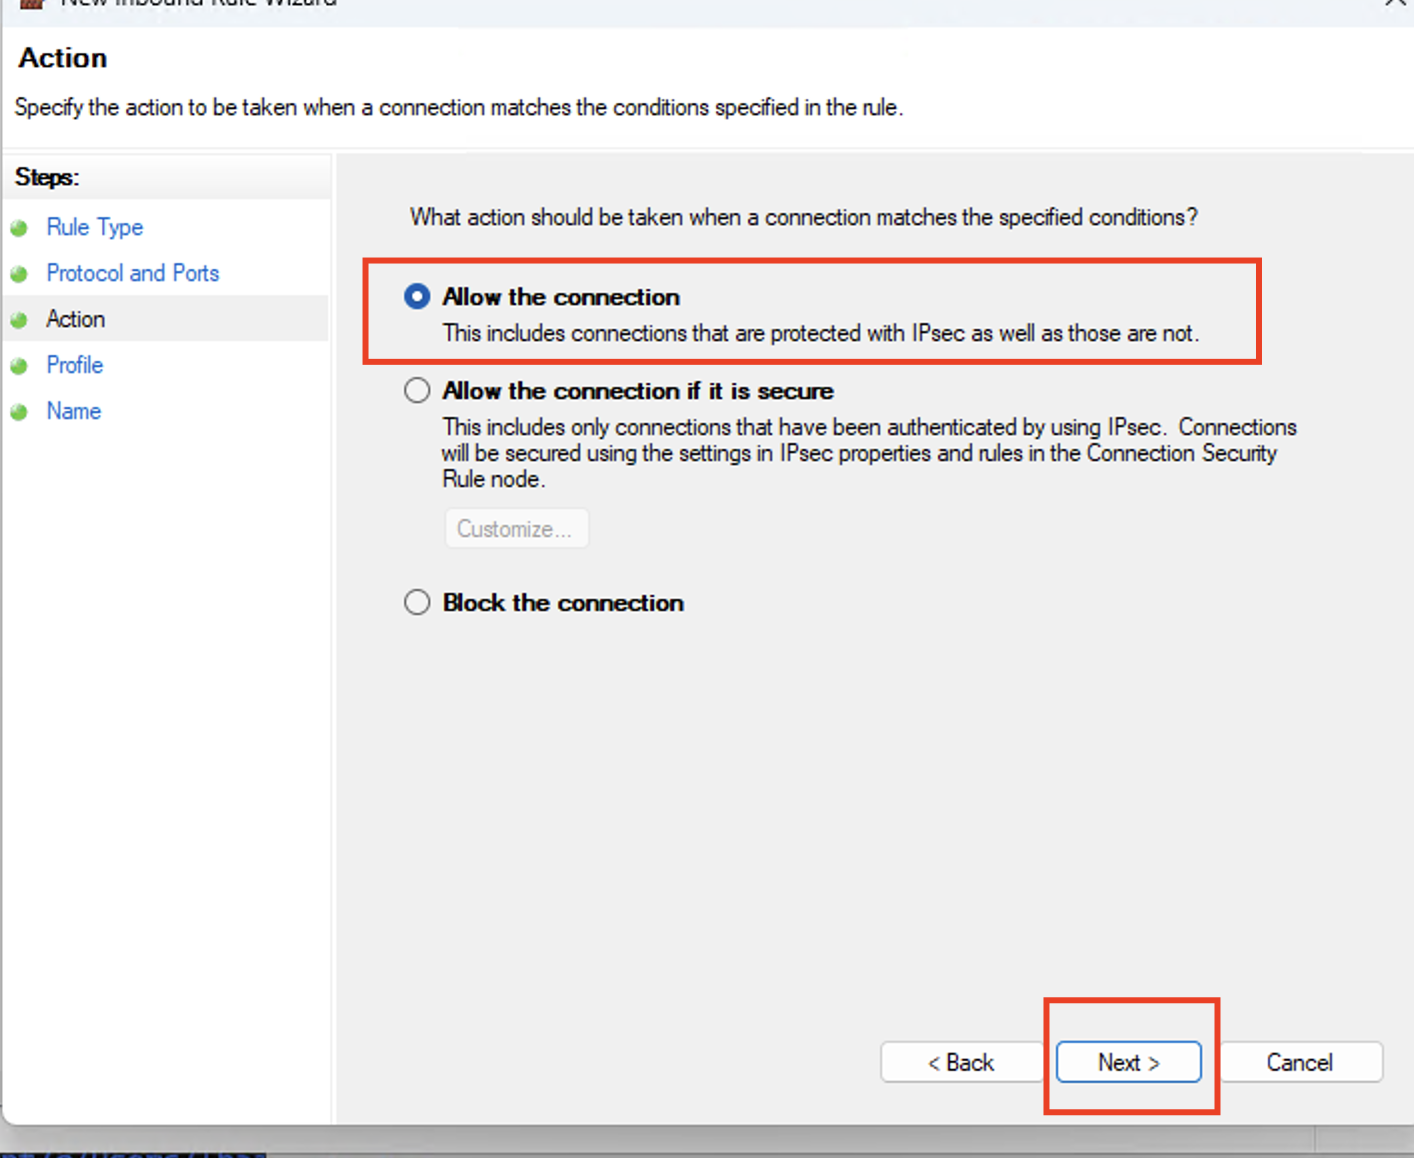Click the green bullet beside Name step

coord(19,412)
